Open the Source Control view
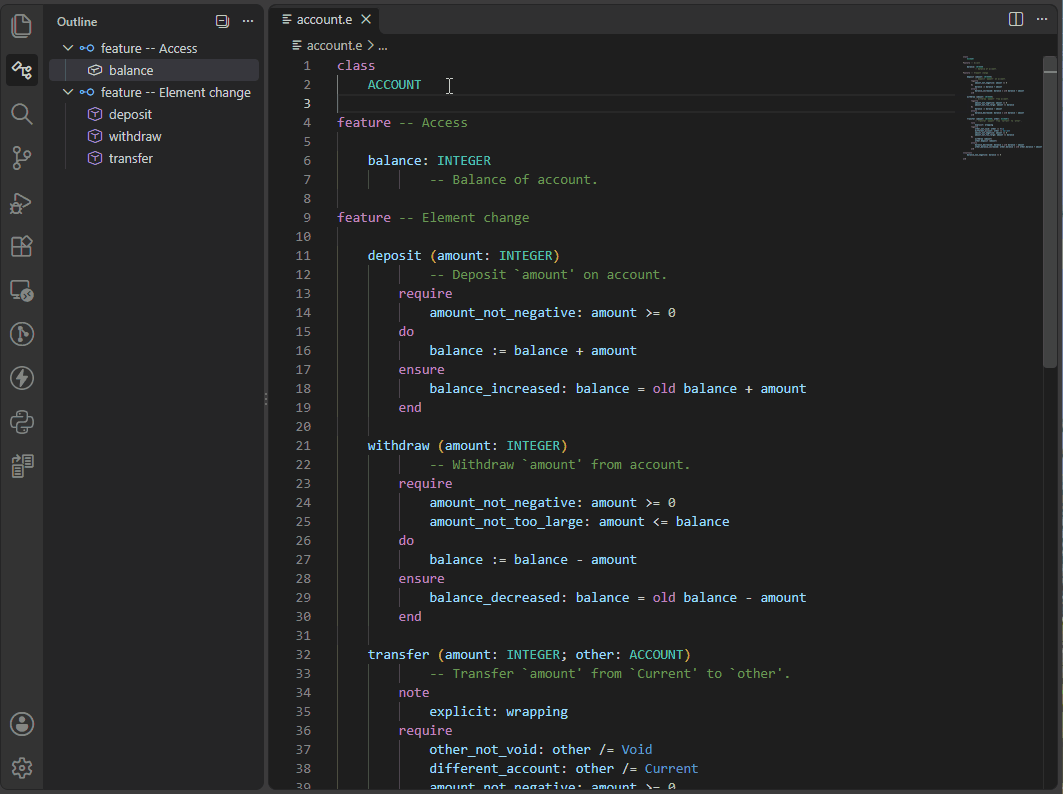1063x794 pixels. click(x=22, y=158)
